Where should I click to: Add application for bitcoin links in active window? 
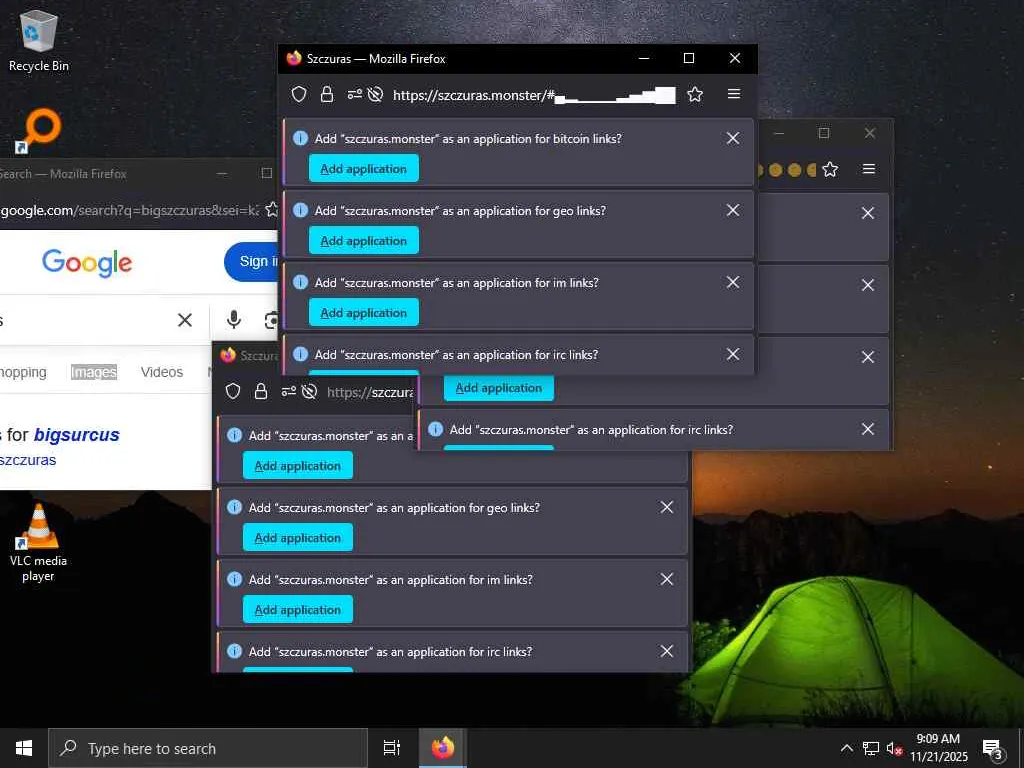pos(364,168)
